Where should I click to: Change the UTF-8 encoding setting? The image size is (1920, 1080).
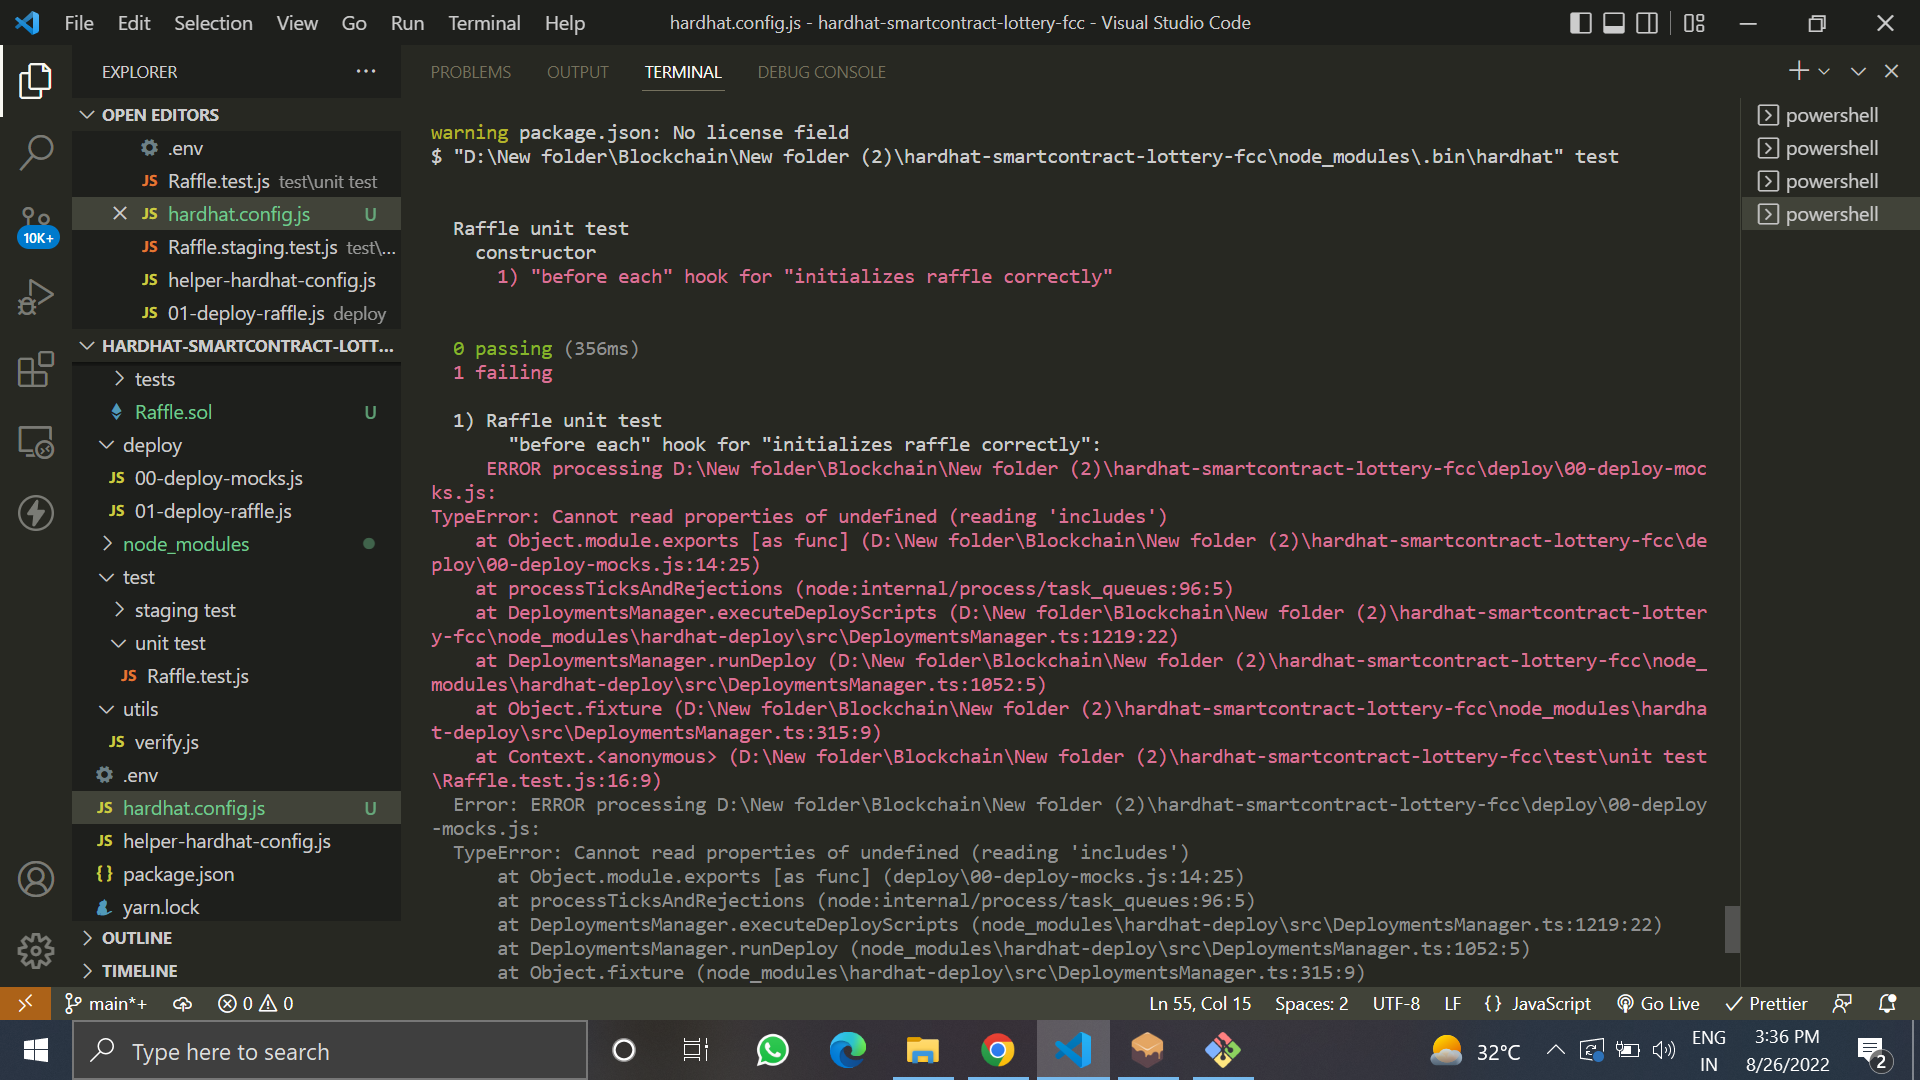click(x=1396, y=1003)
